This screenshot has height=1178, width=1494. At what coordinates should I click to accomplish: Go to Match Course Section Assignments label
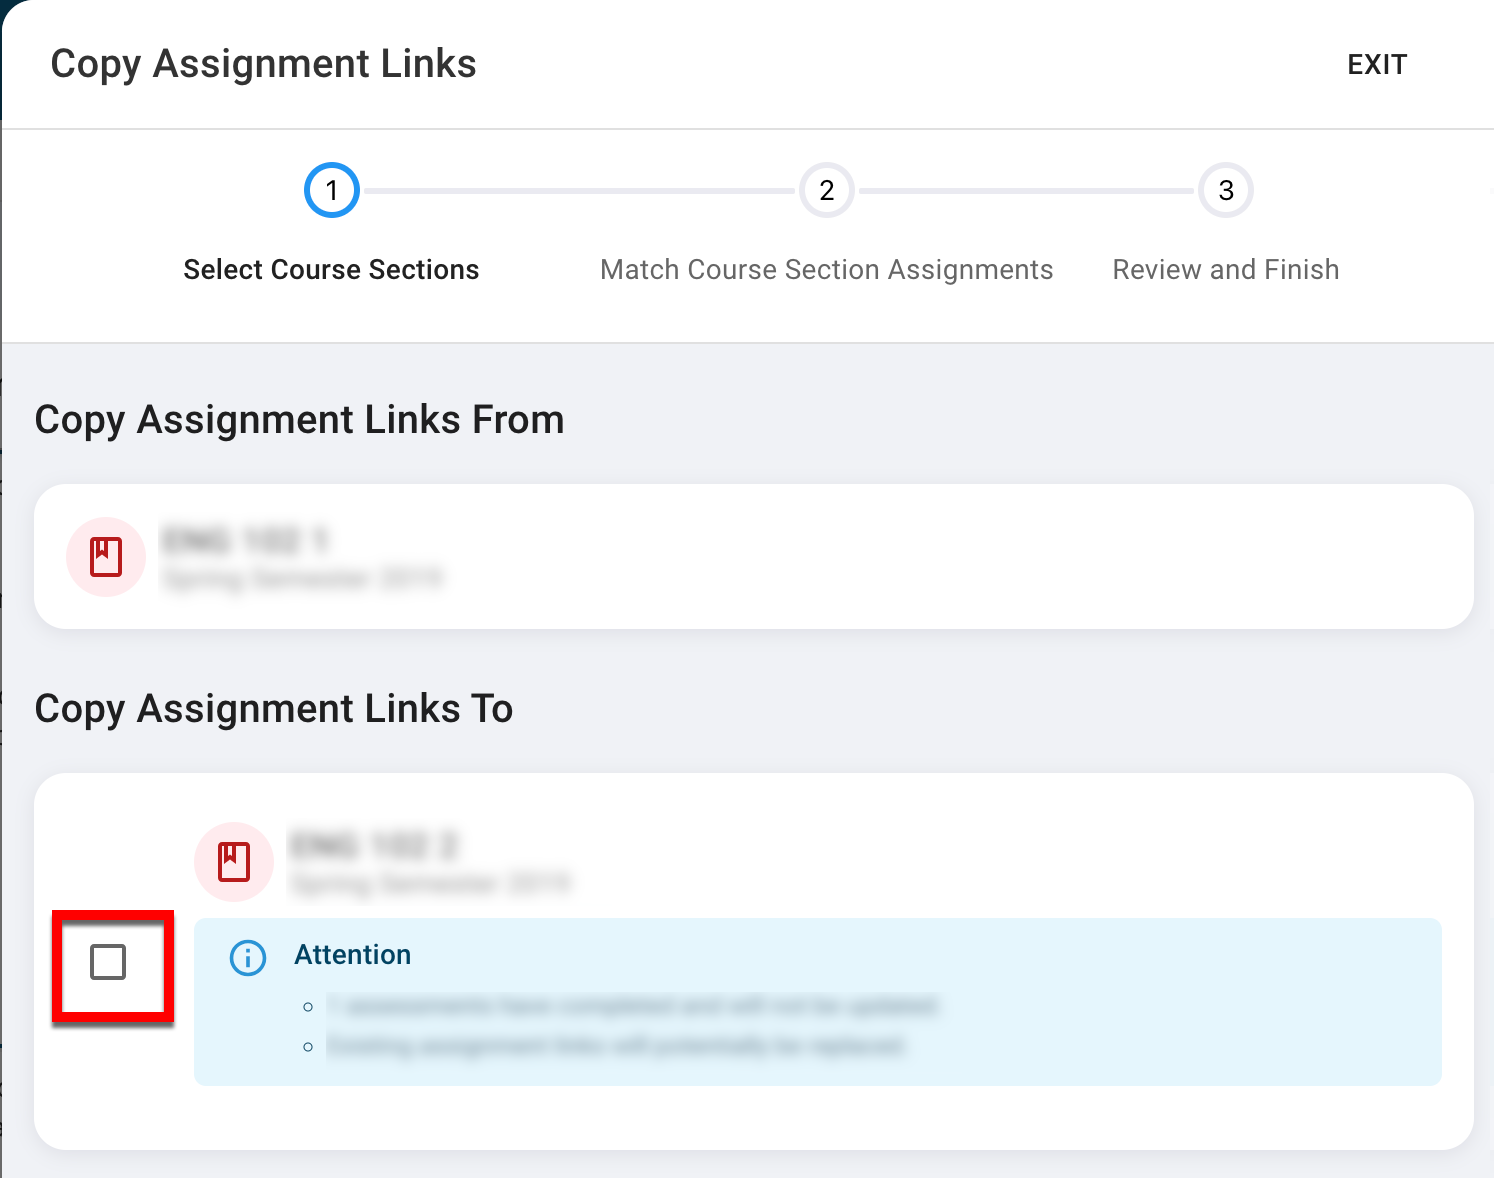[826, 270]
